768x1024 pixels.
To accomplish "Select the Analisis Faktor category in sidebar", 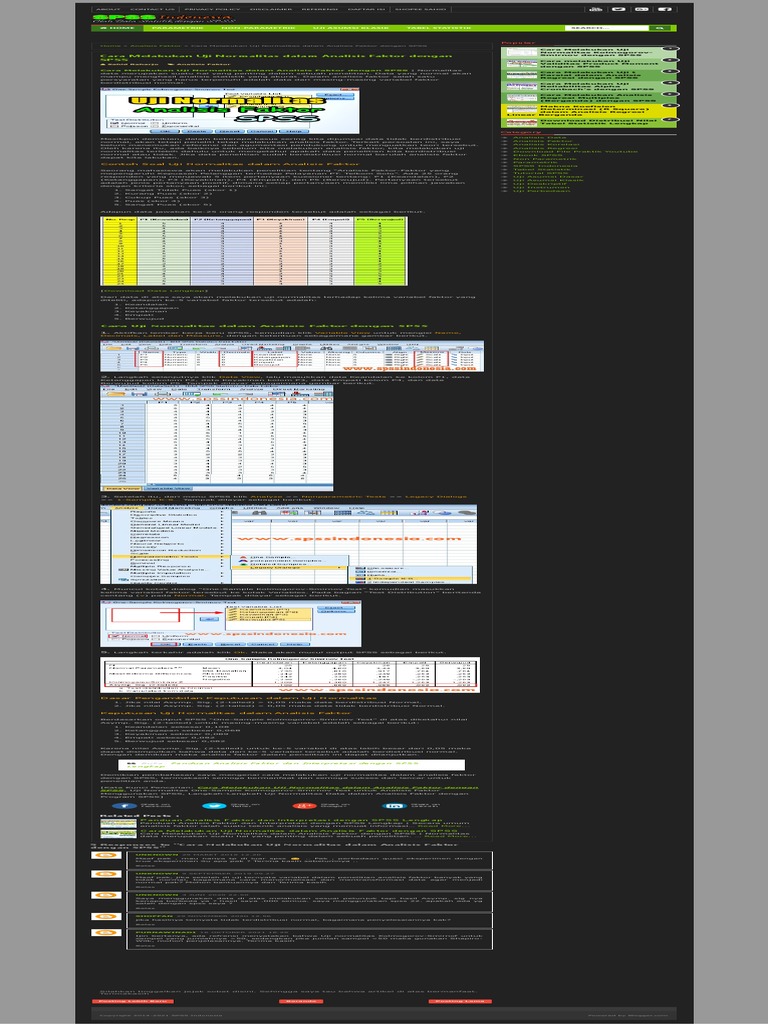I will tap(541, 142).
